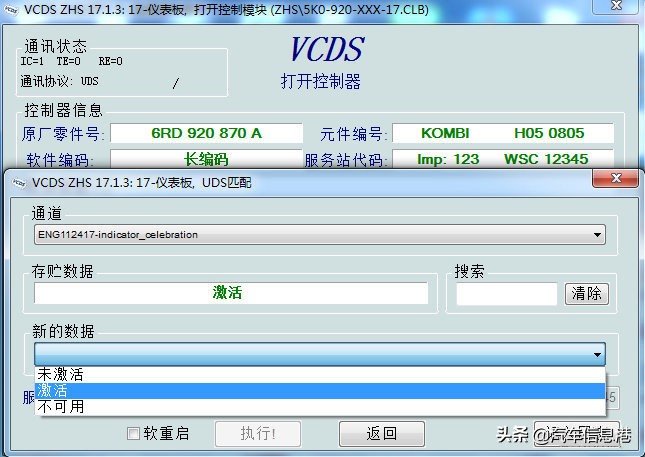Click the 服务站代码 field Imp: 123 WSC 12345
The image size is (645, 457).
(x=503, y=159)
